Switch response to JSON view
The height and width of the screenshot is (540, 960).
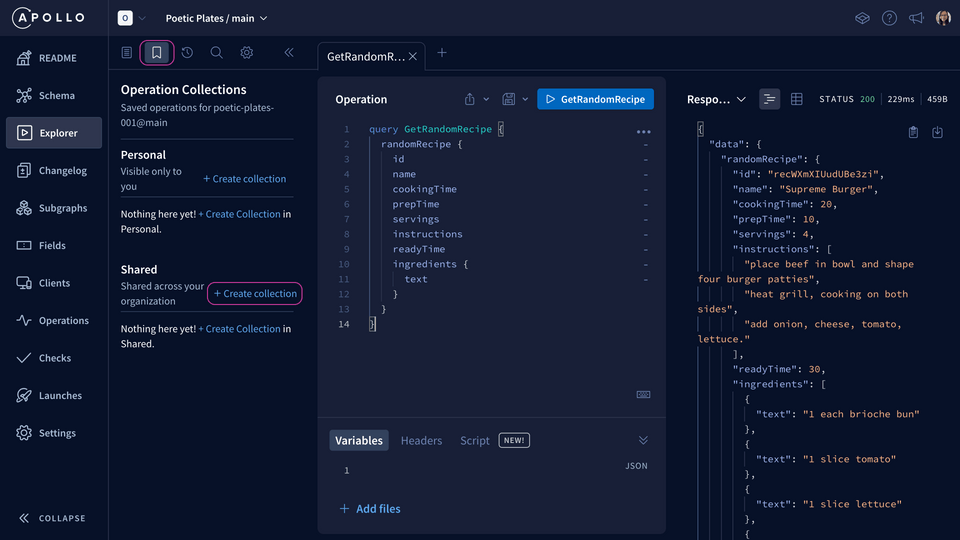[x=770, y=99]
